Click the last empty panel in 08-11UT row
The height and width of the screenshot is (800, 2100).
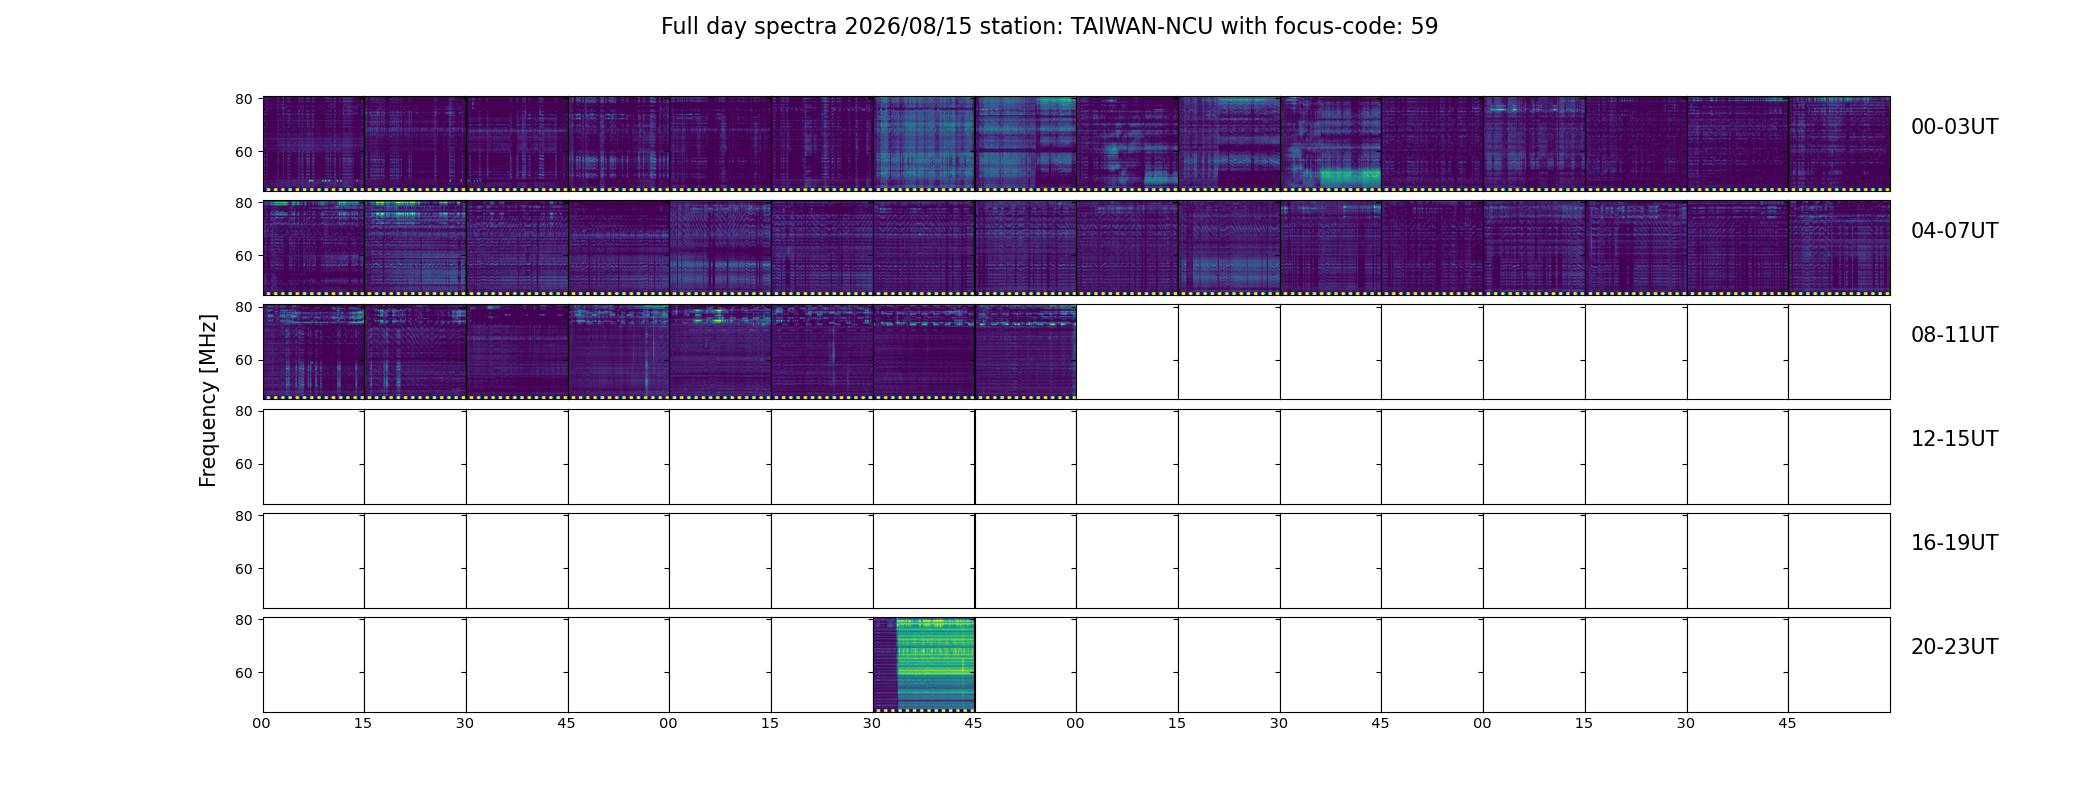click(1840, 352)
